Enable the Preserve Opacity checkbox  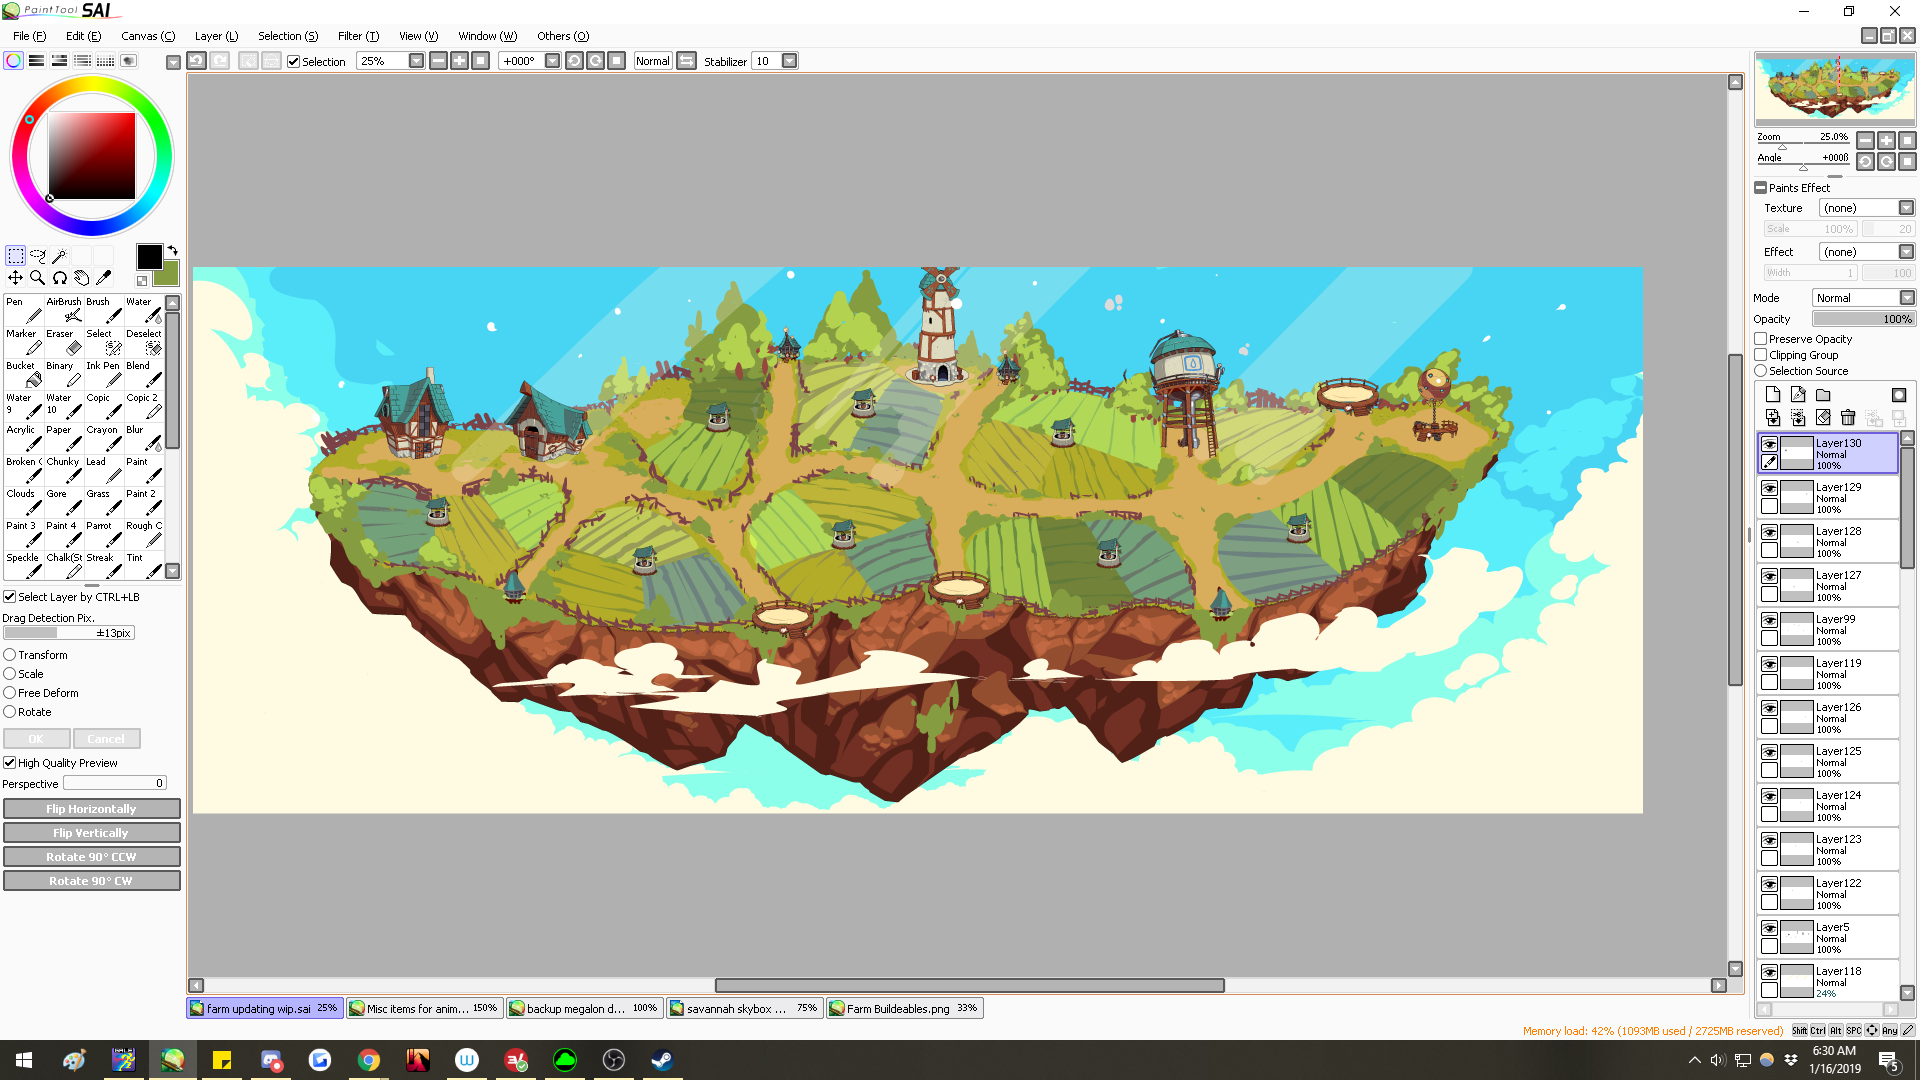(1761, 339)
